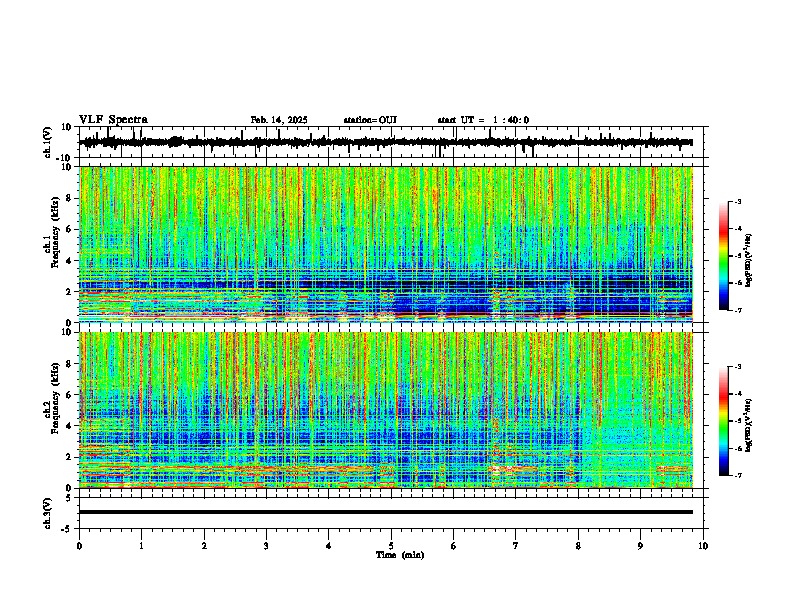Click the ch.1 Frequency (kHz) axis label

tap(51, 232)
